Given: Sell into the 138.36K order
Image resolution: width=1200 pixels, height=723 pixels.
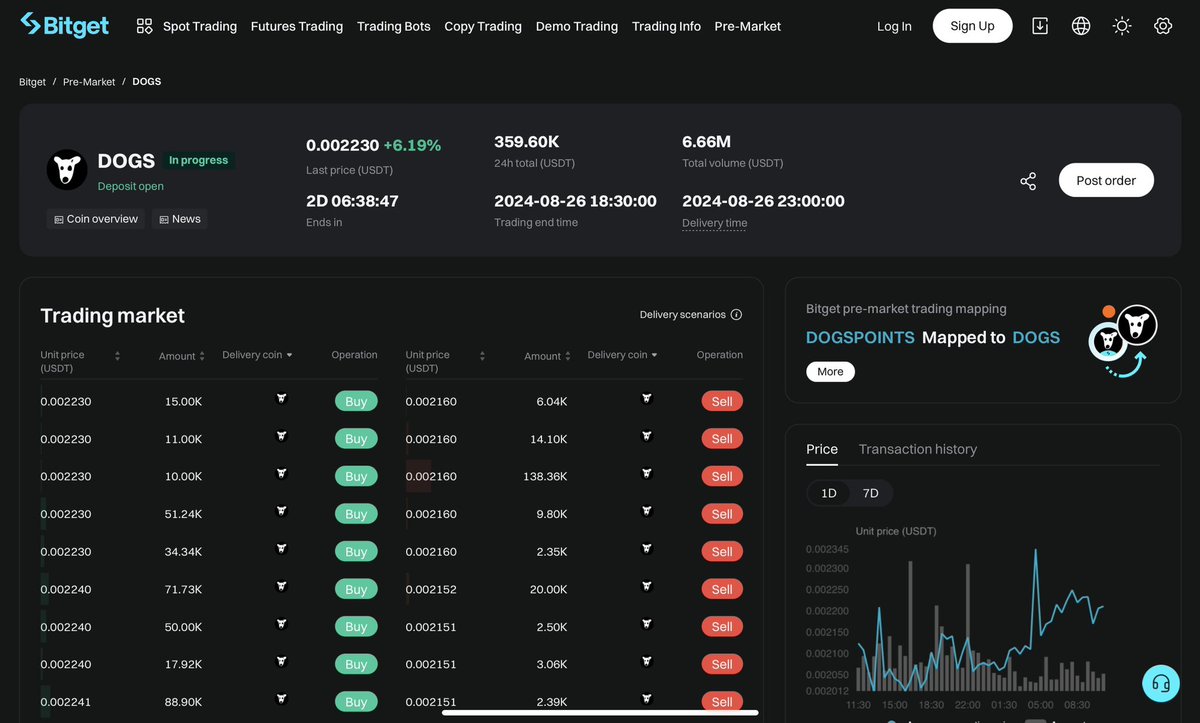Looking at the screenshot, I should pos(722,476).
